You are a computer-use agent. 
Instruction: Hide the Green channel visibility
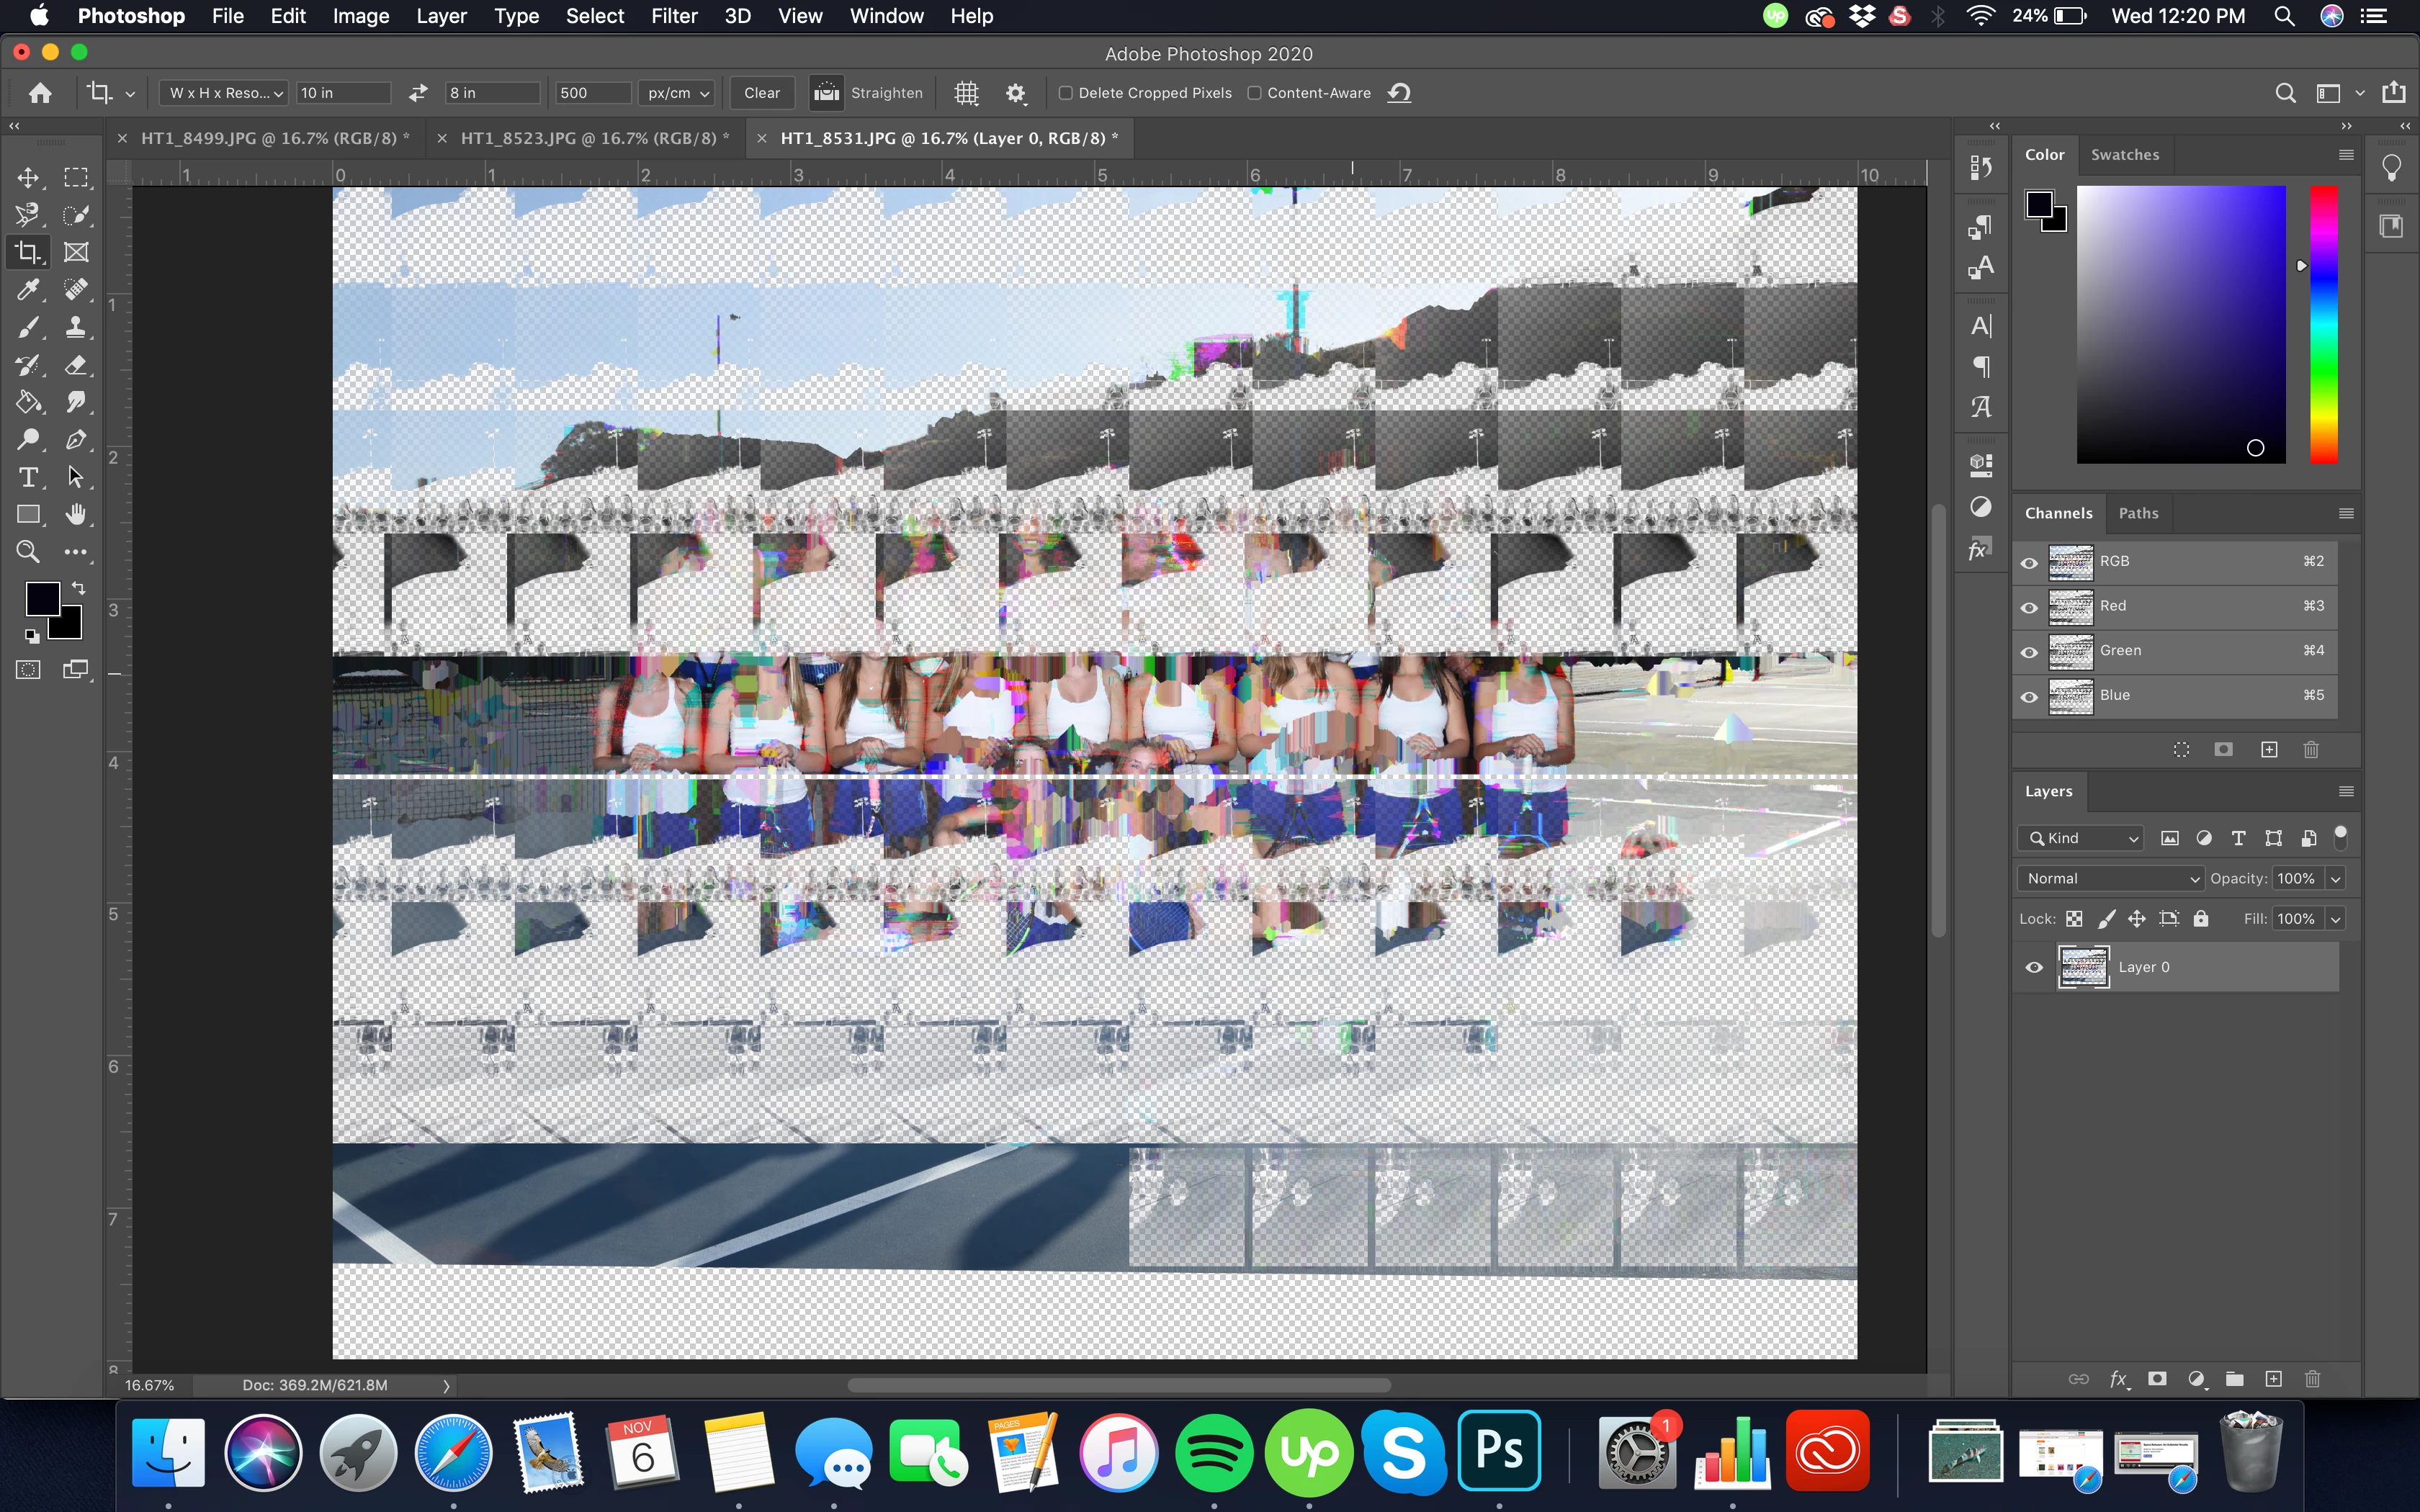pos(2029,652)
